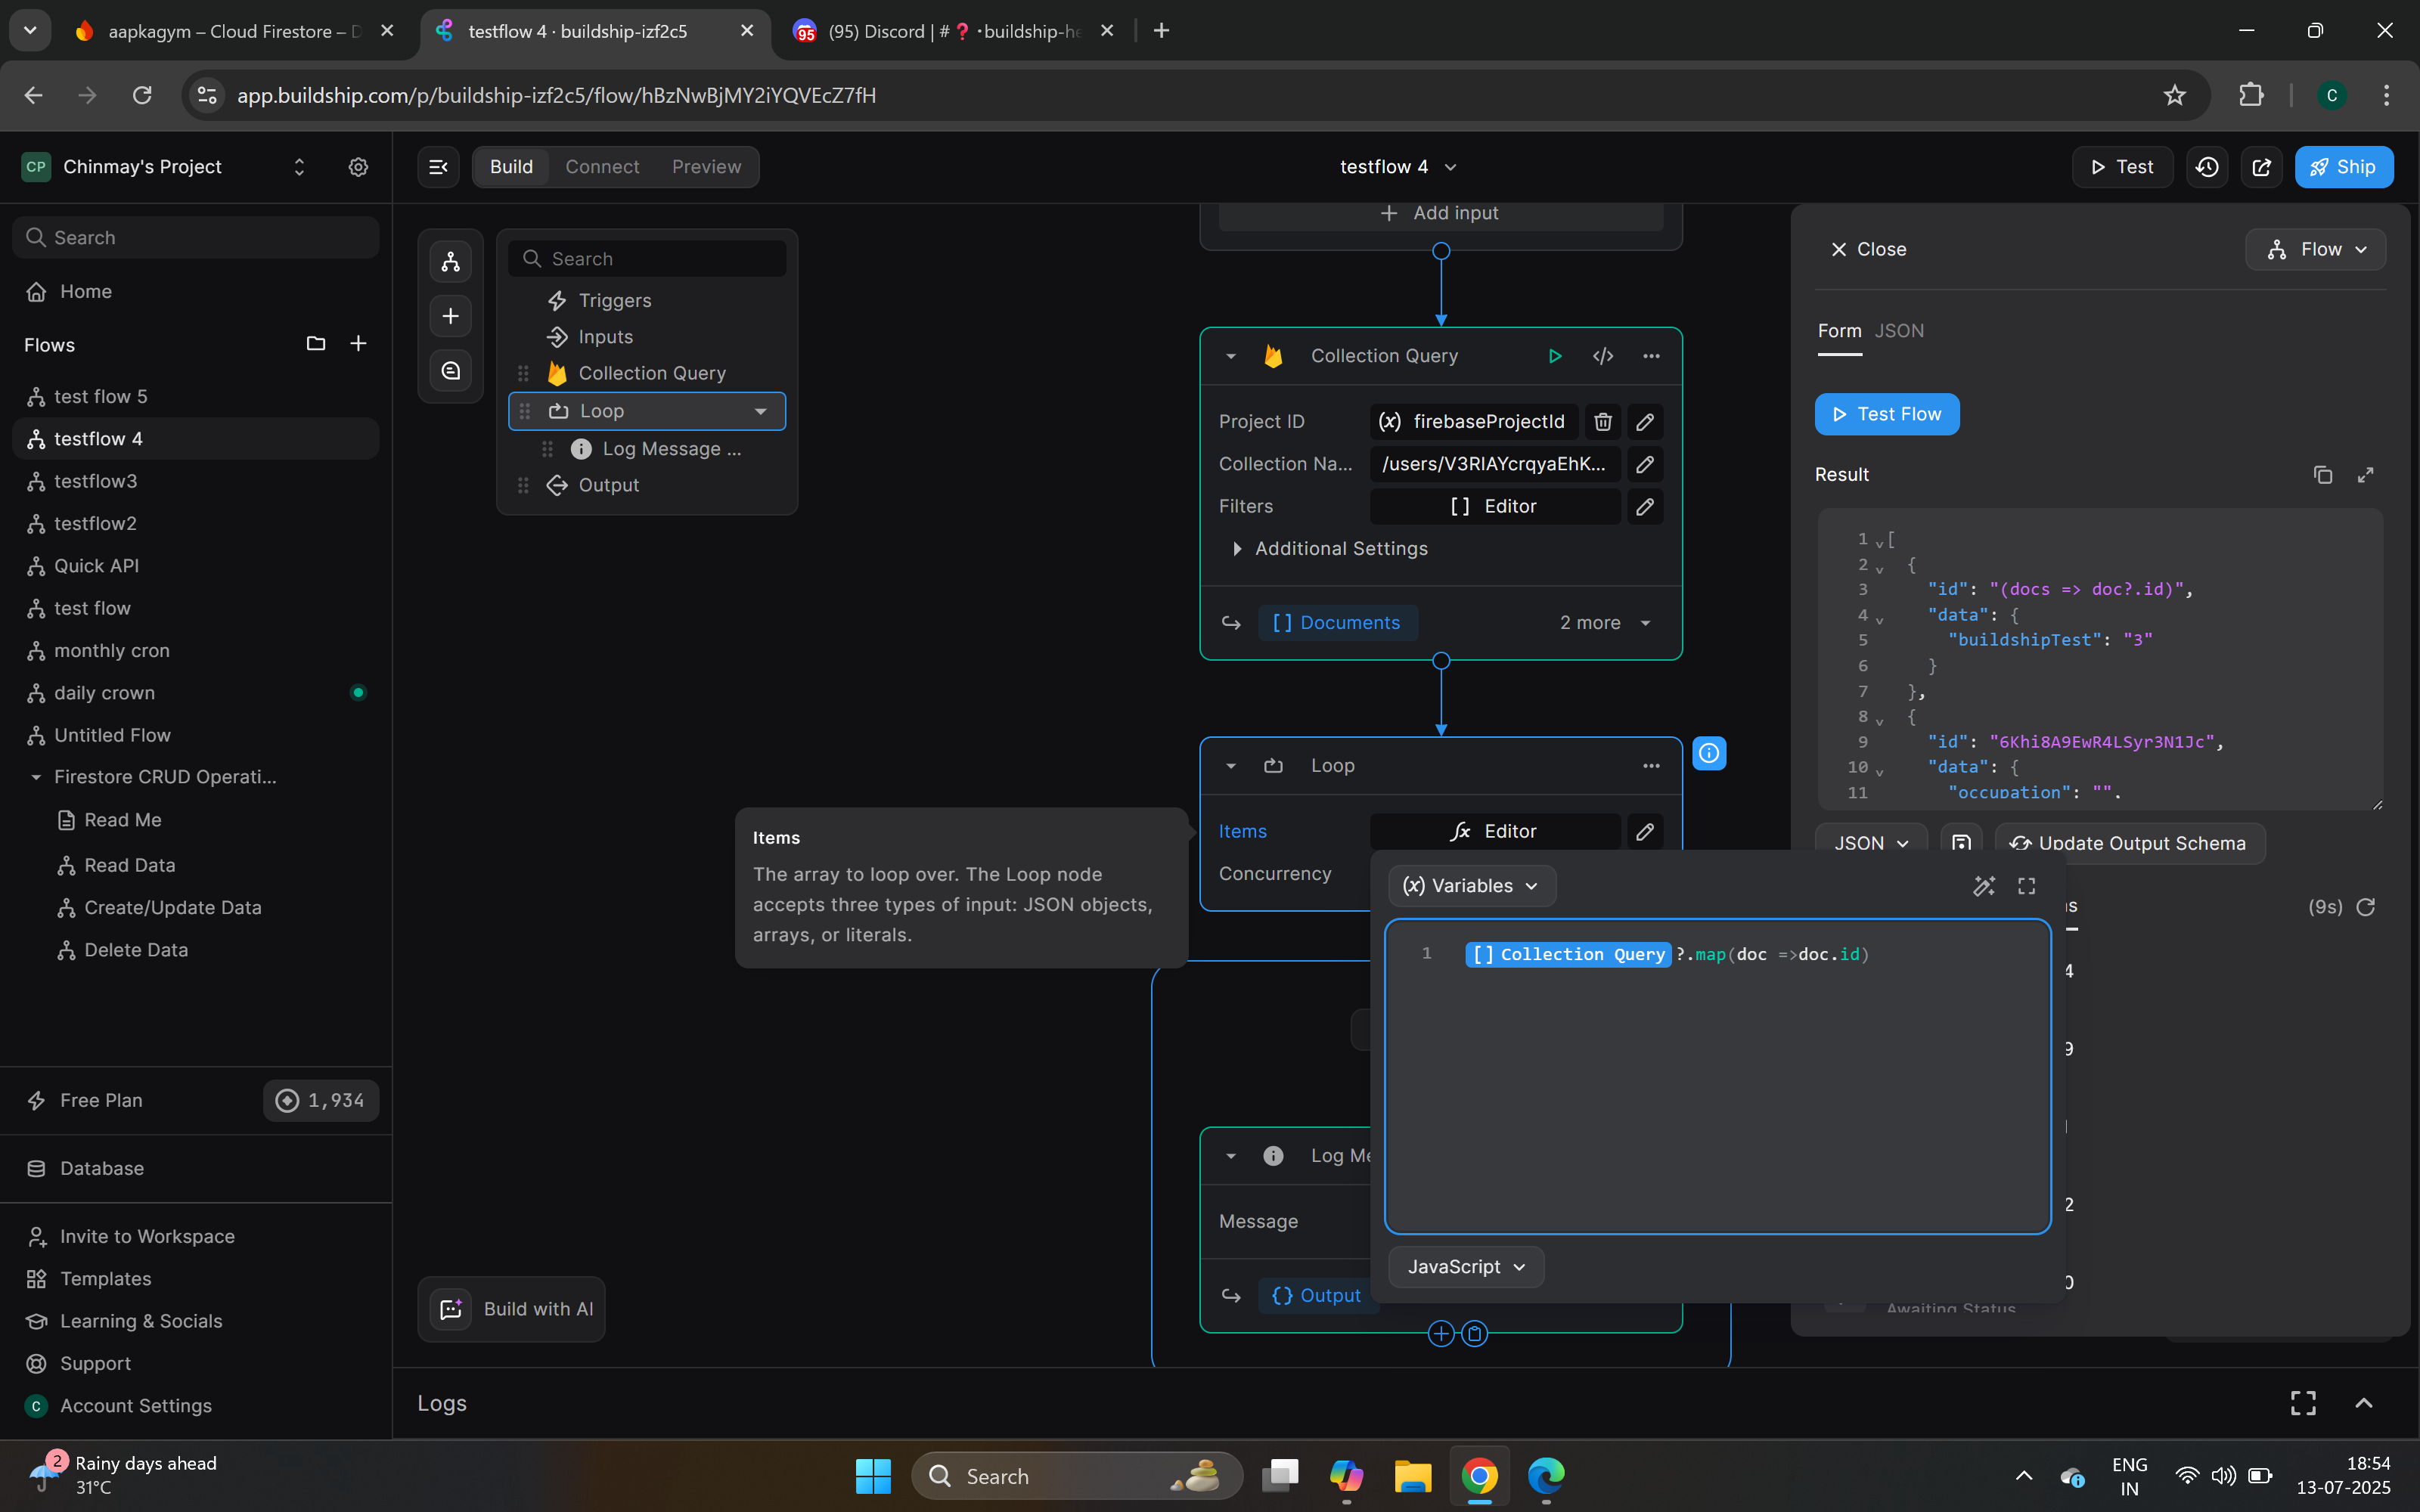The width and height of the screenshot is (2420, 1512).
Task: Refresh the logs timer icon
Action: coord(2366,907)
